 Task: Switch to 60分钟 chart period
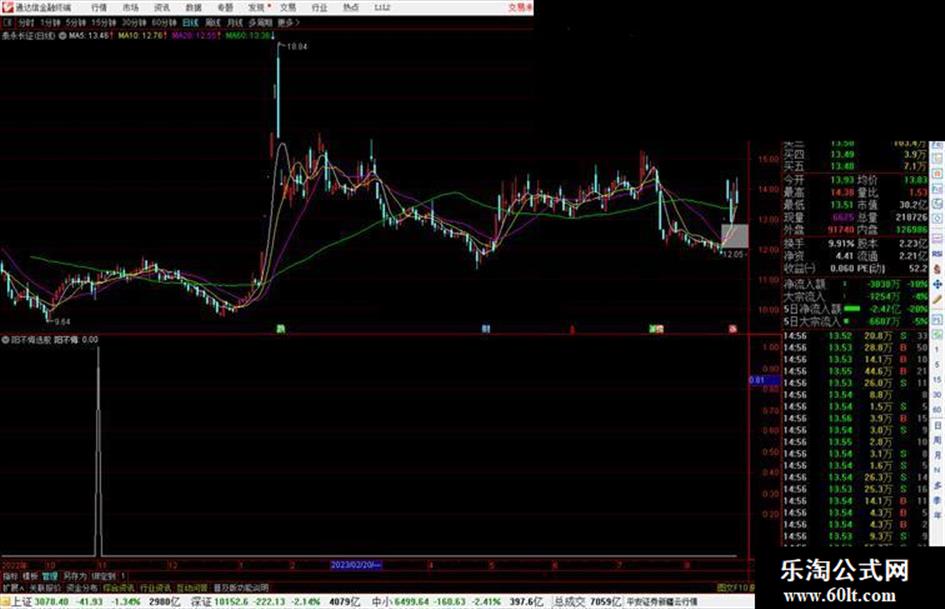point(164,23)
